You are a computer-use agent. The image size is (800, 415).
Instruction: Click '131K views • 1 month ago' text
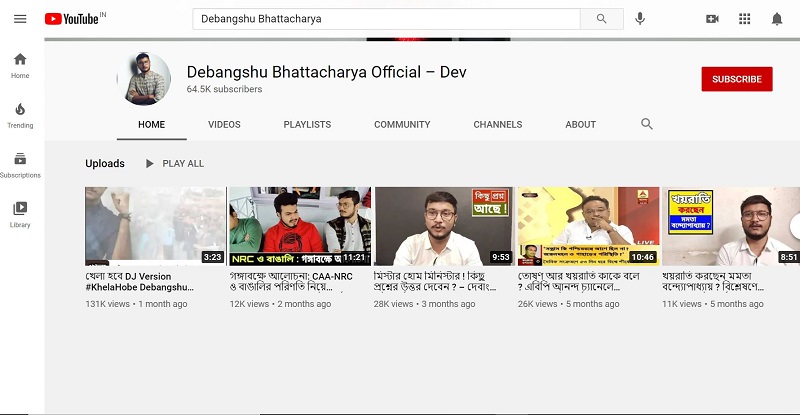click(136, 304)
